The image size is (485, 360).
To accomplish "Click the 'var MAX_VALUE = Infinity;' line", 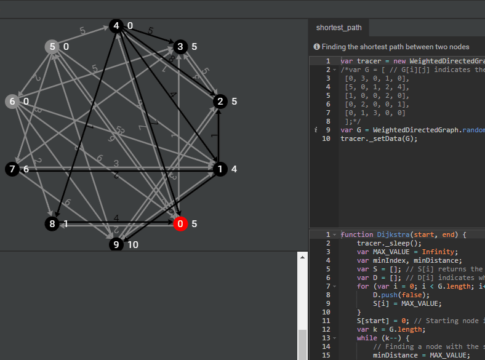I will pyautogui.click(x=407, y=252).
